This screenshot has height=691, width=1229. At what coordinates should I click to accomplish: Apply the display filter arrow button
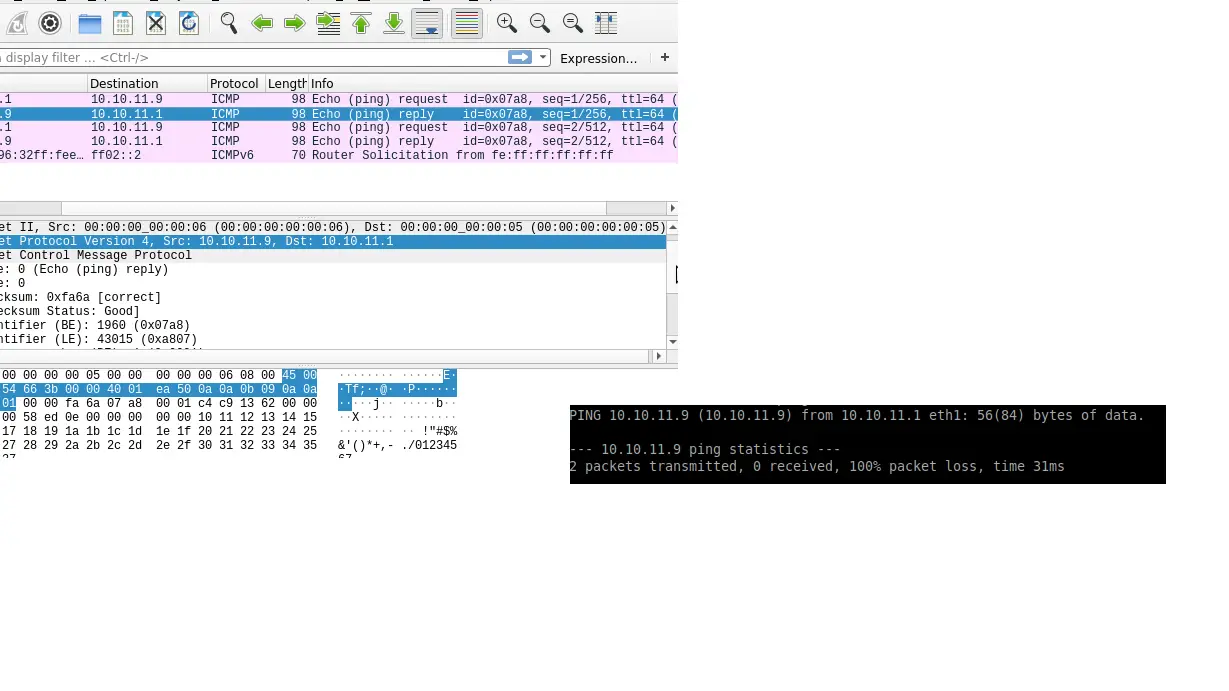[520, 58]
